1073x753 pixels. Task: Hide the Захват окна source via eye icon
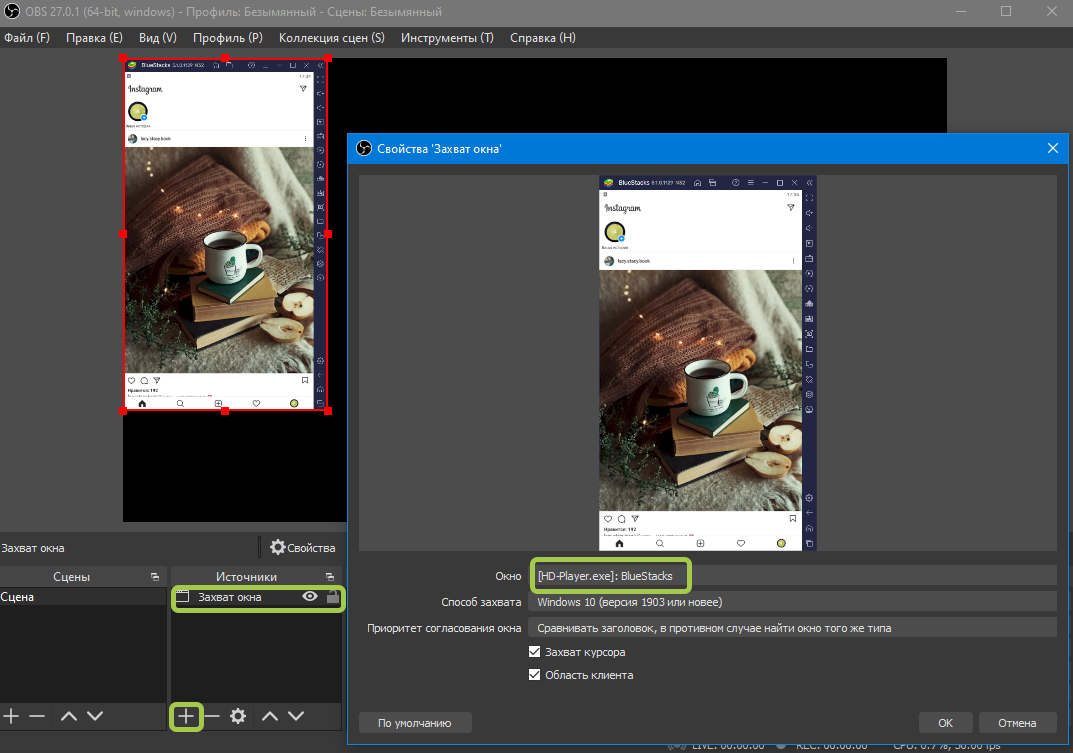point(310,597)
